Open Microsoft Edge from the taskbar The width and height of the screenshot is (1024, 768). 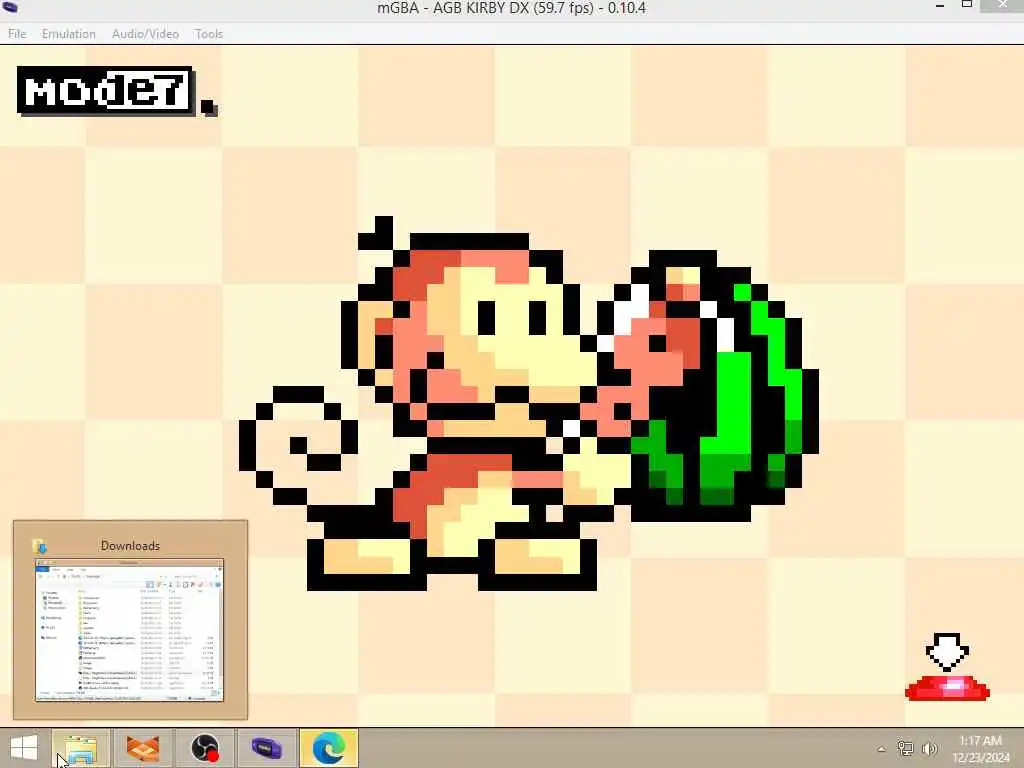point(328,748)
